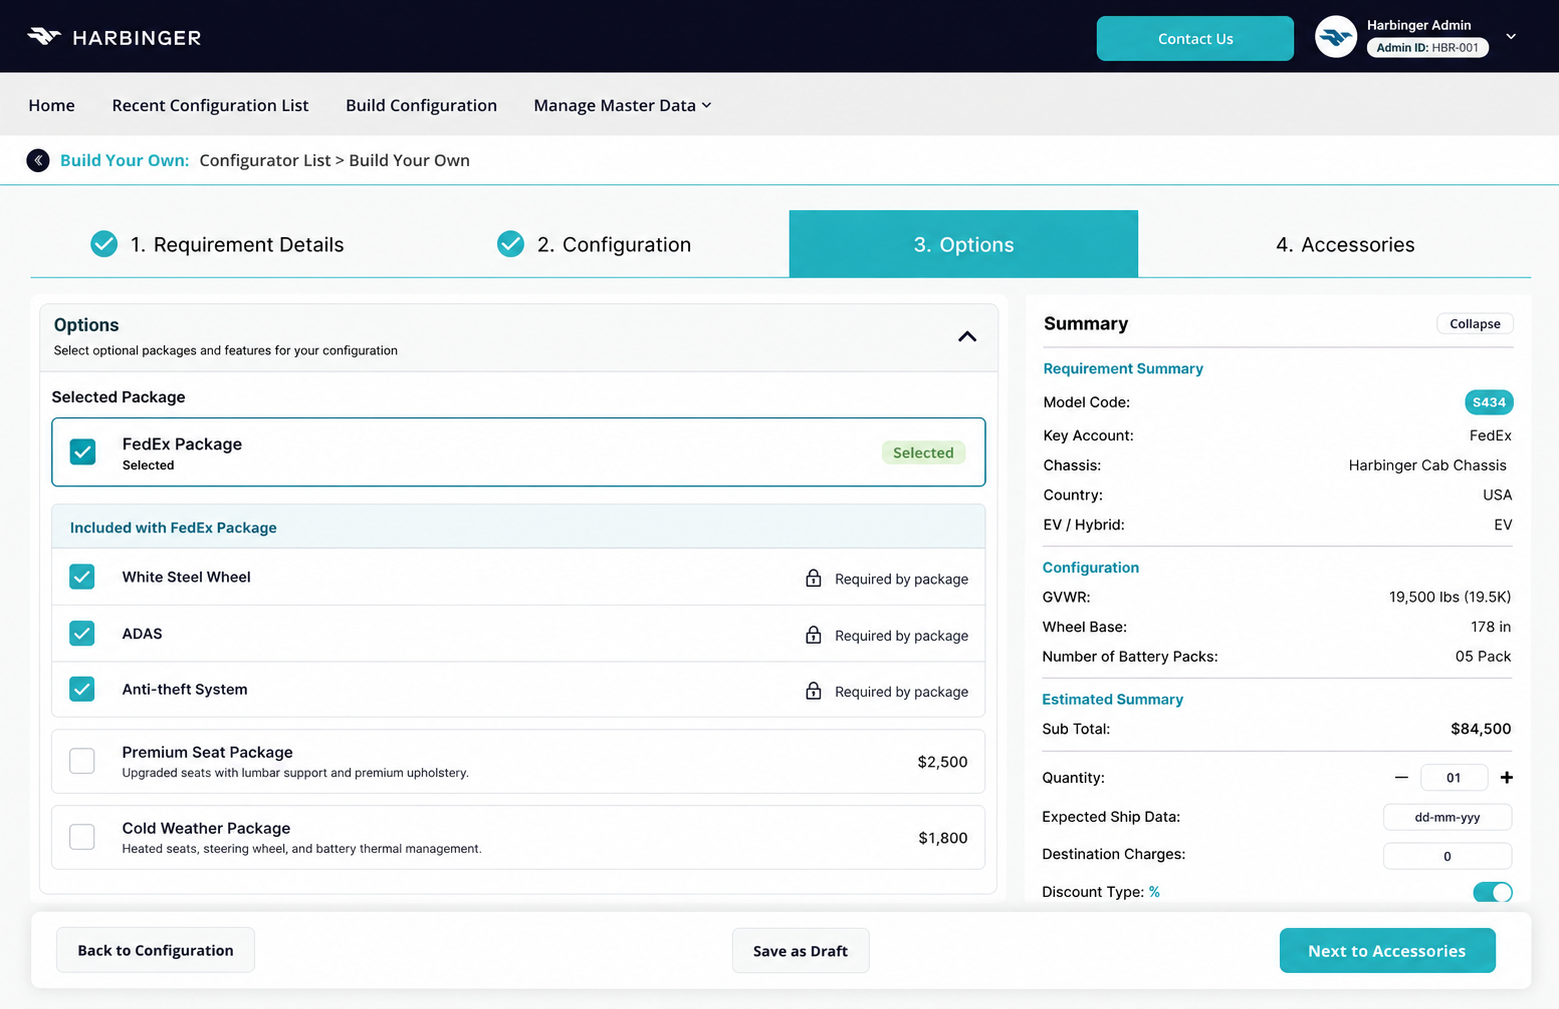
Task: Click the Harbinger bird logo icon
Action: pos(44,37)
